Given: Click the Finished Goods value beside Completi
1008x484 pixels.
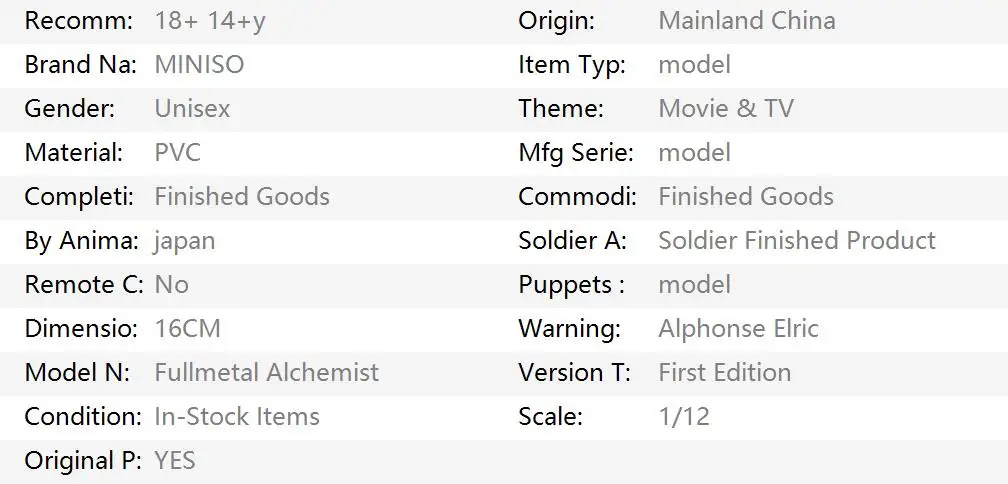Looking at the screenshot, I should [242, 197].
